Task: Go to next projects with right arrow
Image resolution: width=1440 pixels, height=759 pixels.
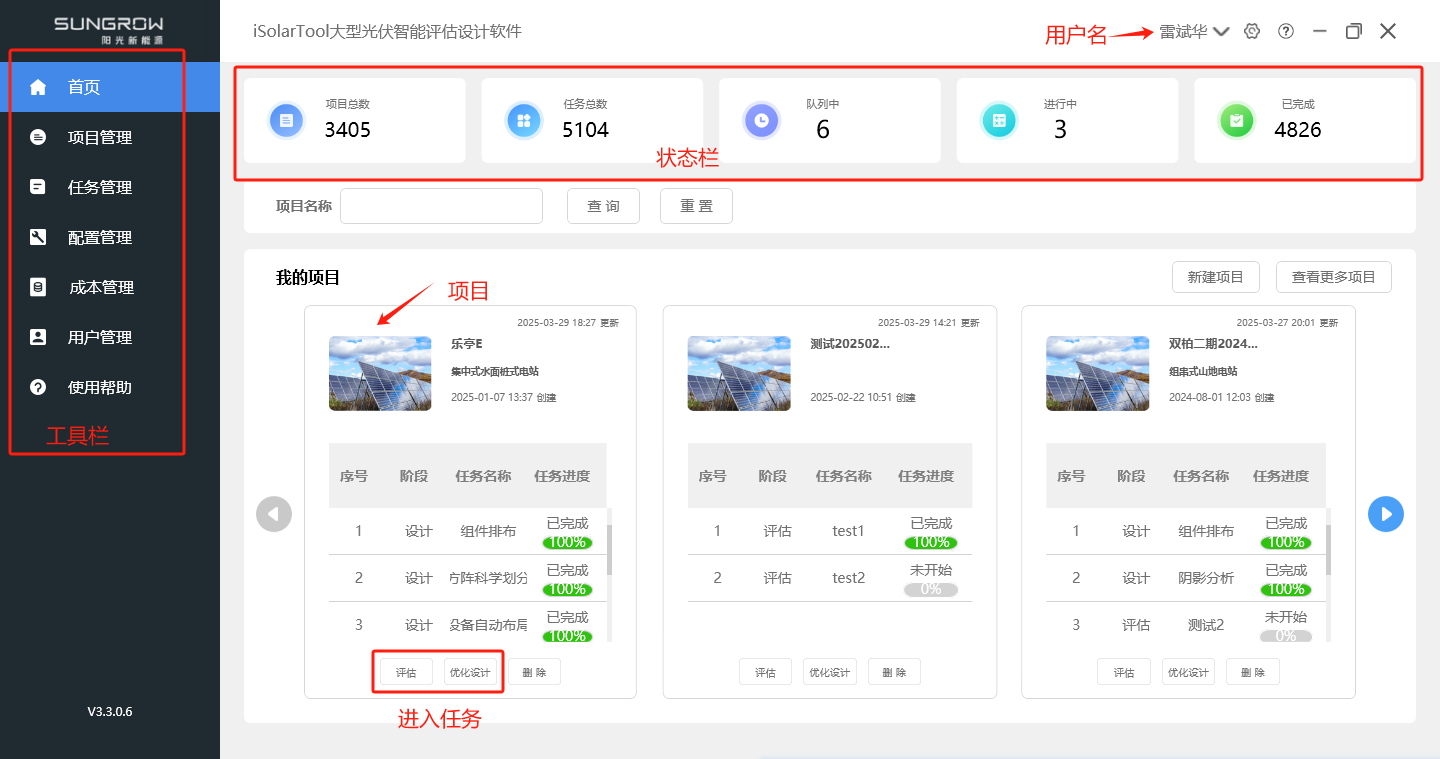Action: pyautogui.click(x=1385, y=514)
